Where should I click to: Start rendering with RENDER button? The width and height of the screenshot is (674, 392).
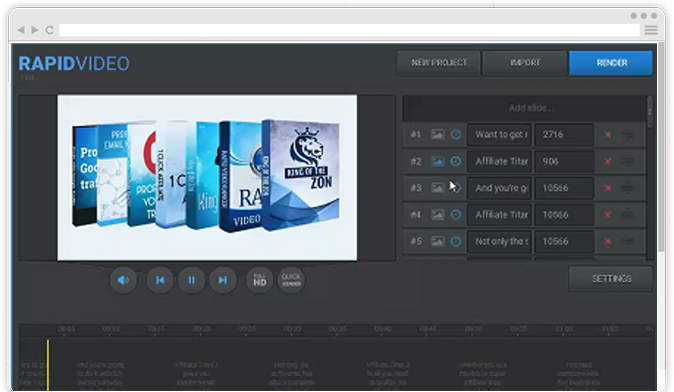coord(611,63)
